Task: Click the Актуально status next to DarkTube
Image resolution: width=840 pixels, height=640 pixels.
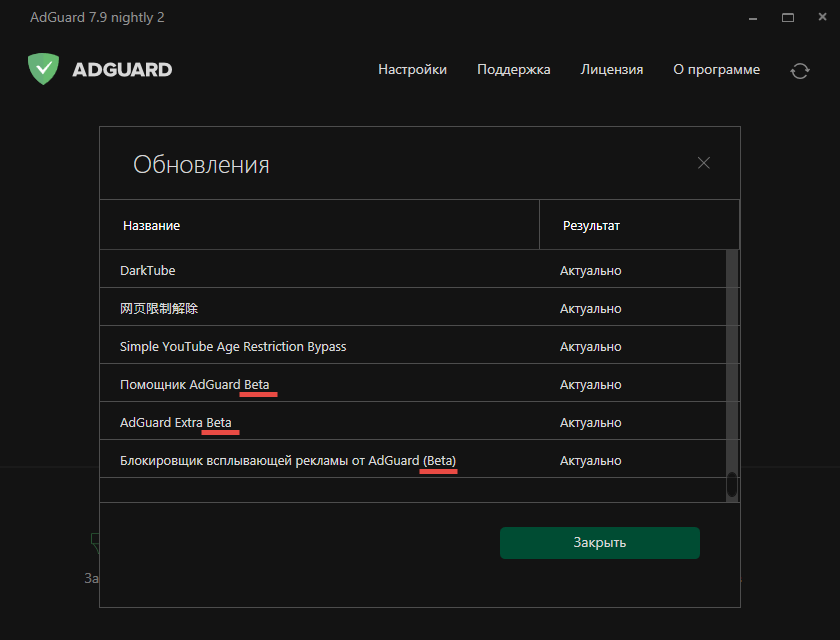Action: [590, 270]
